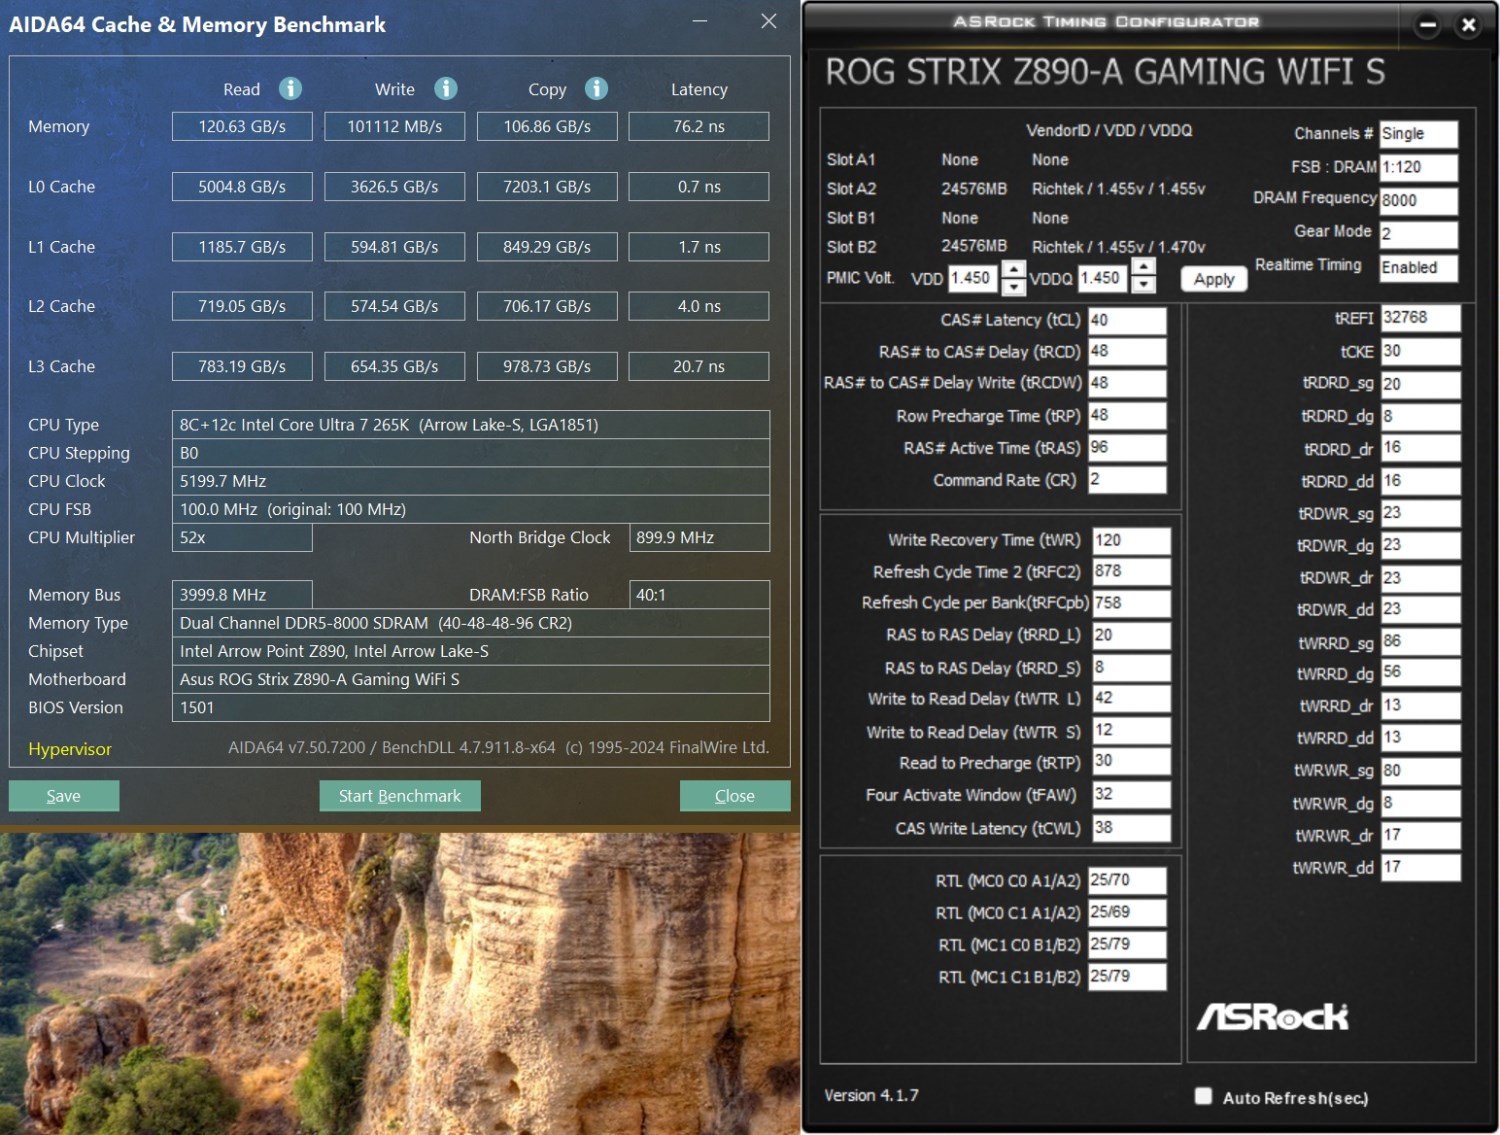Select the CAS Write Latency (tCWL) field
1500x1135 pixels.
point(1131,827)
